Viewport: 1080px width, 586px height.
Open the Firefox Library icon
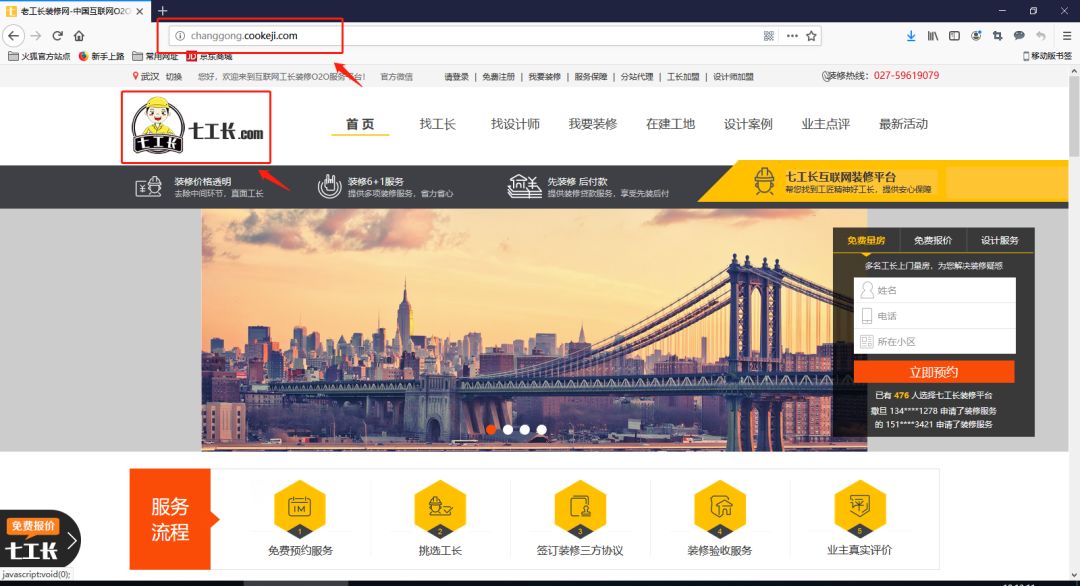(x=933, y=35)
